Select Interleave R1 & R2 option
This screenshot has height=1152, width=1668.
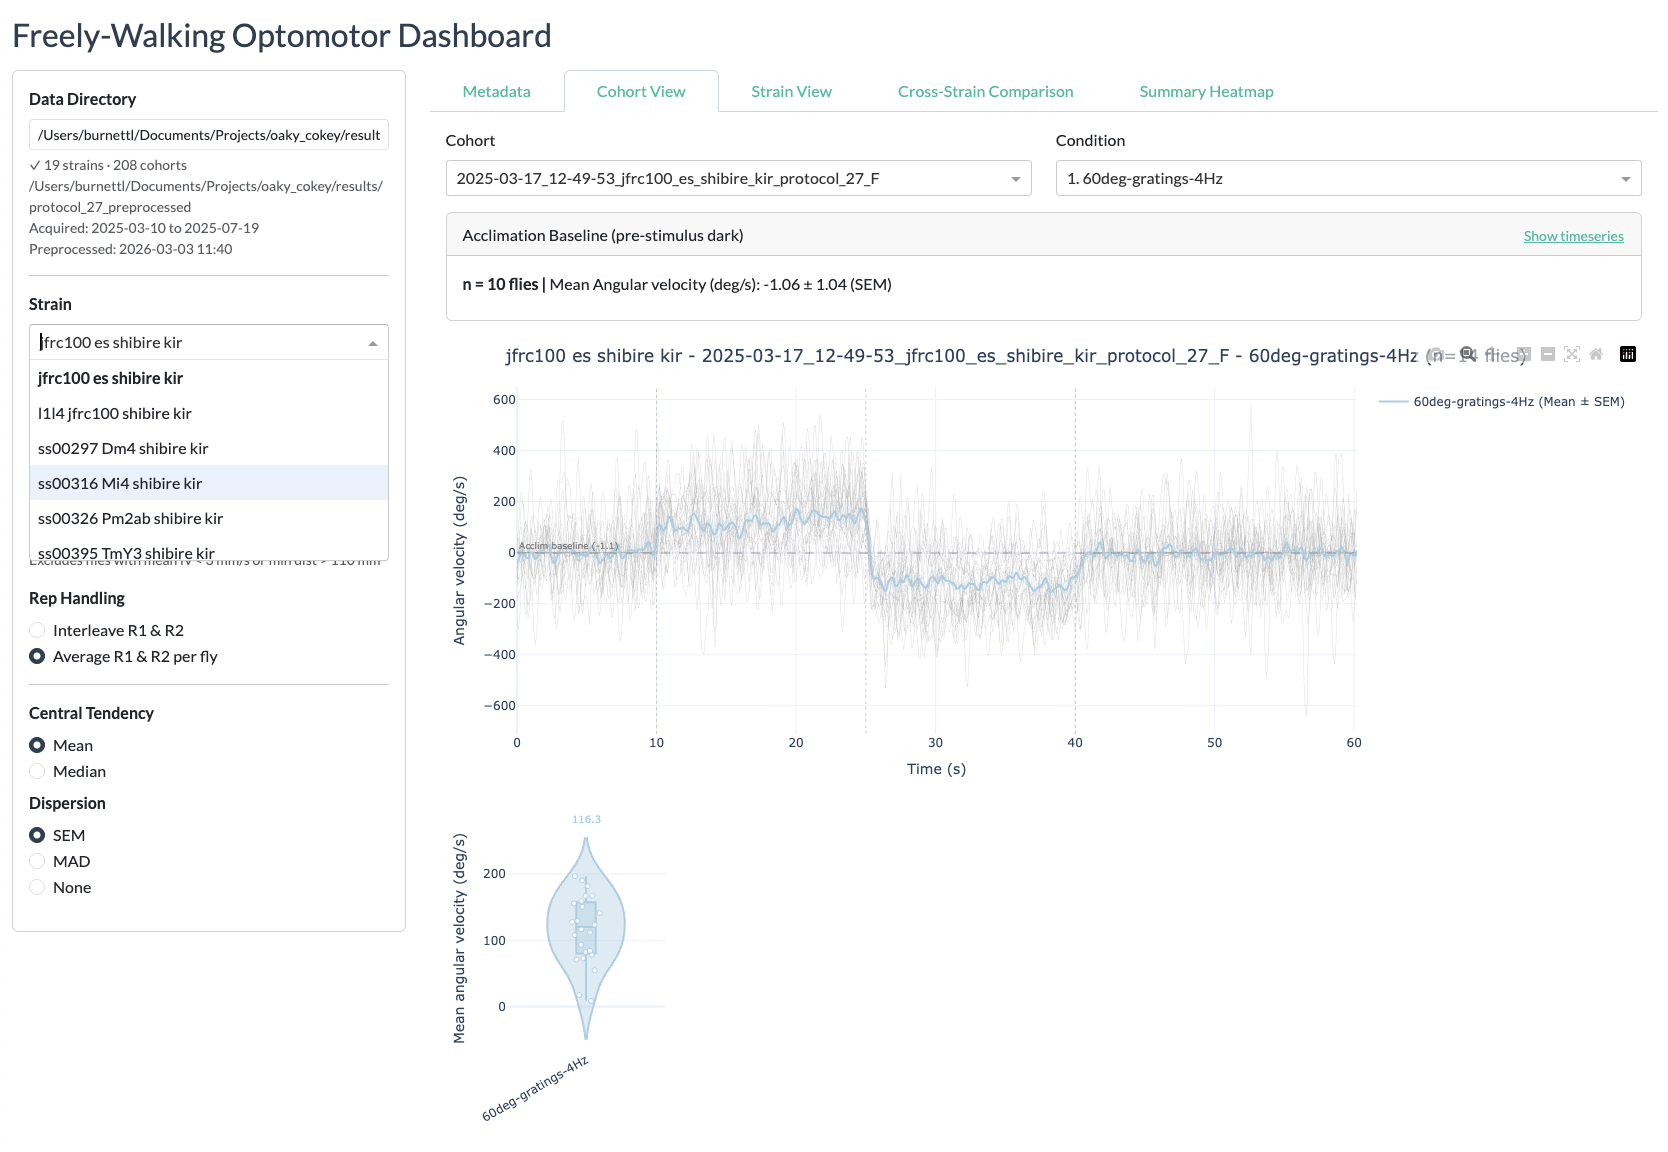37,630
